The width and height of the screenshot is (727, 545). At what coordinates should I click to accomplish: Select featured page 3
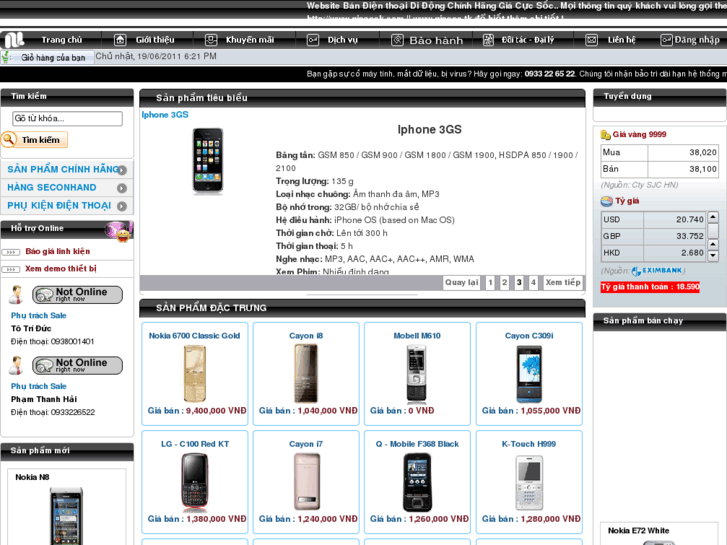coord(519,282)
